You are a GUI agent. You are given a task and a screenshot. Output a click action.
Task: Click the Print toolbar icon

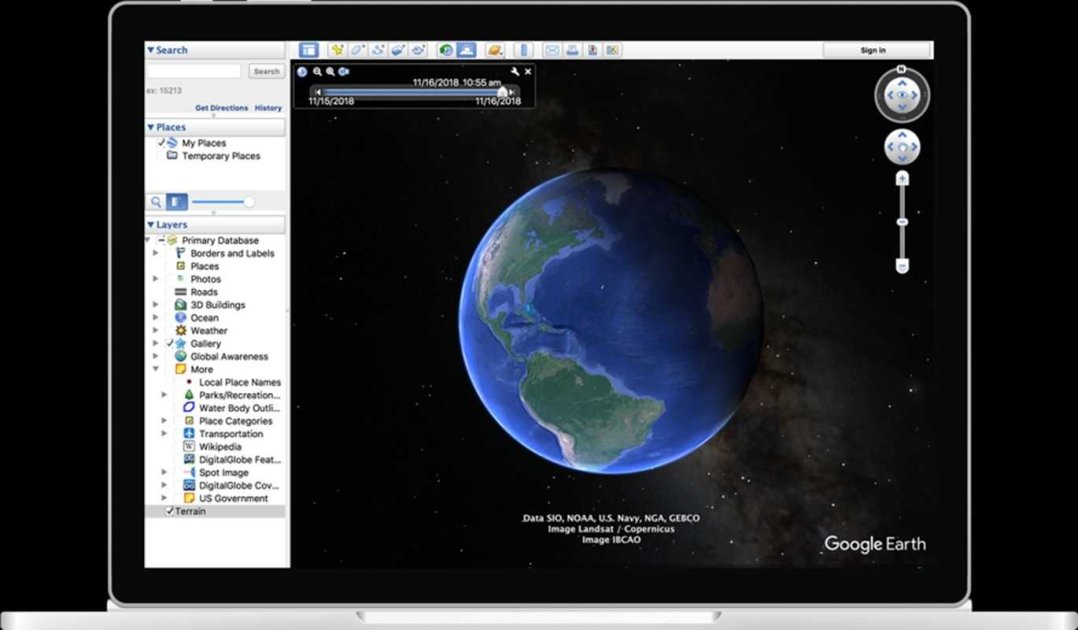pos(572,50)
